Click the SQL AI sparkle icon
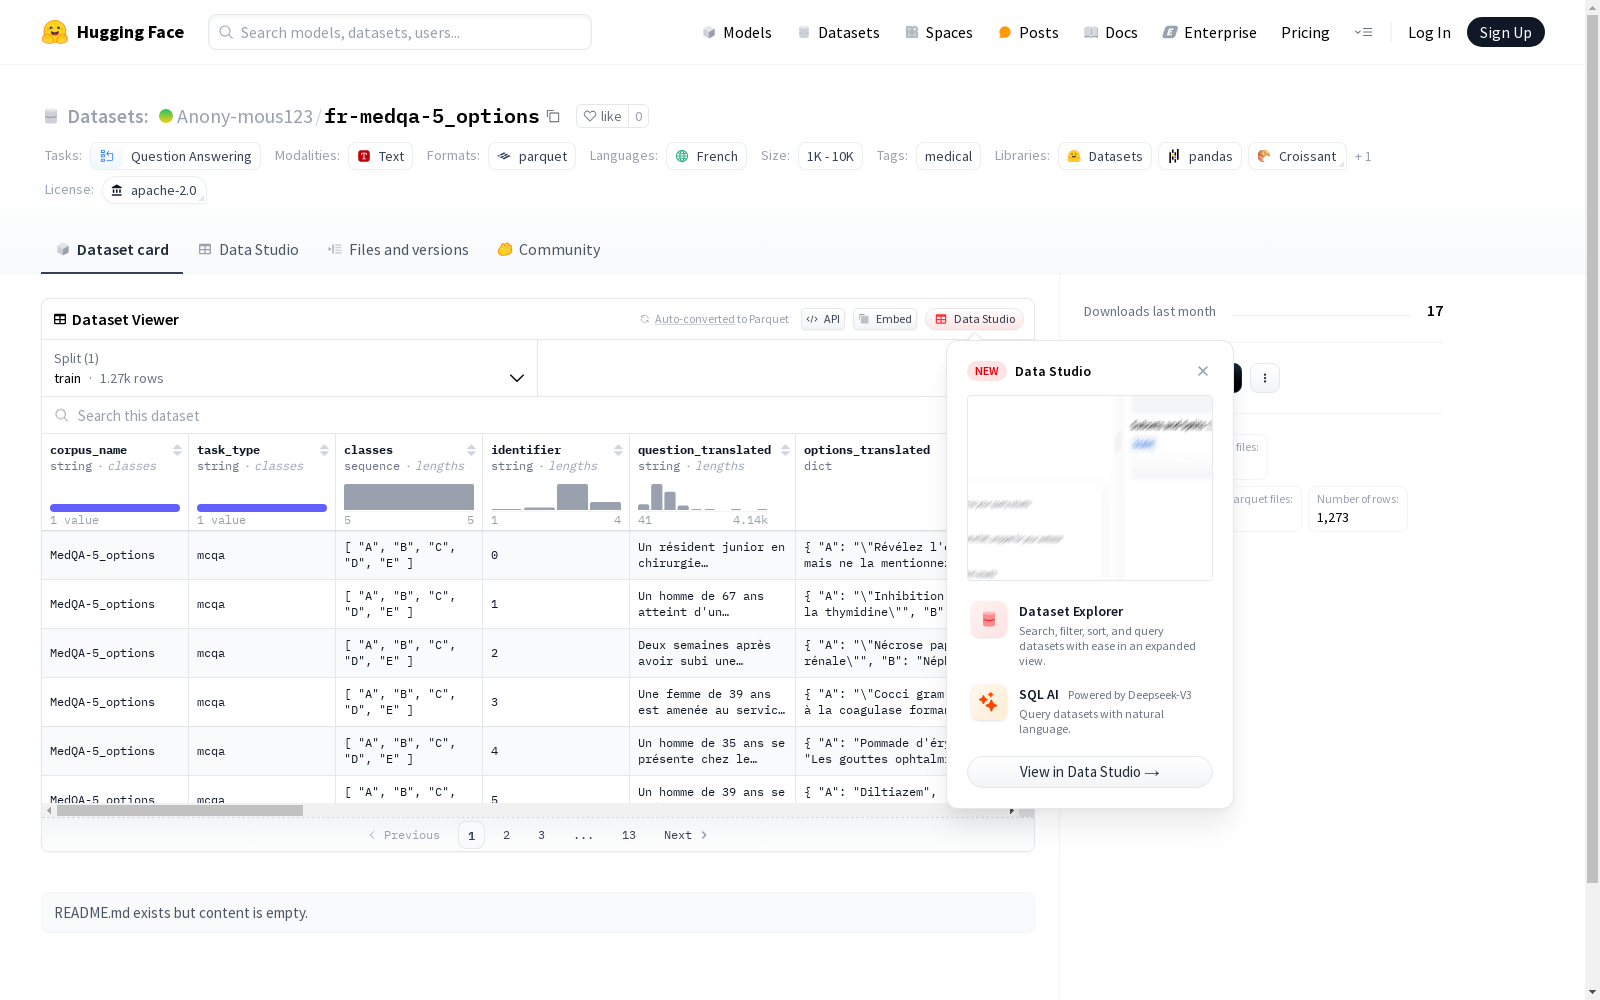 click(989, 702)
